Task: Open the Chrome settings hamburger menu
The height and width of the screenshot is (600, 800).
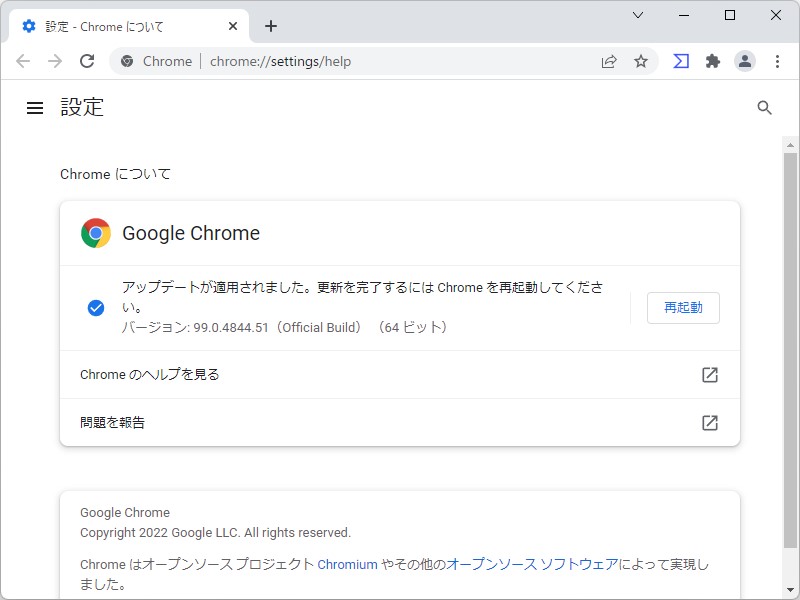Action: (x=35, y=108)
